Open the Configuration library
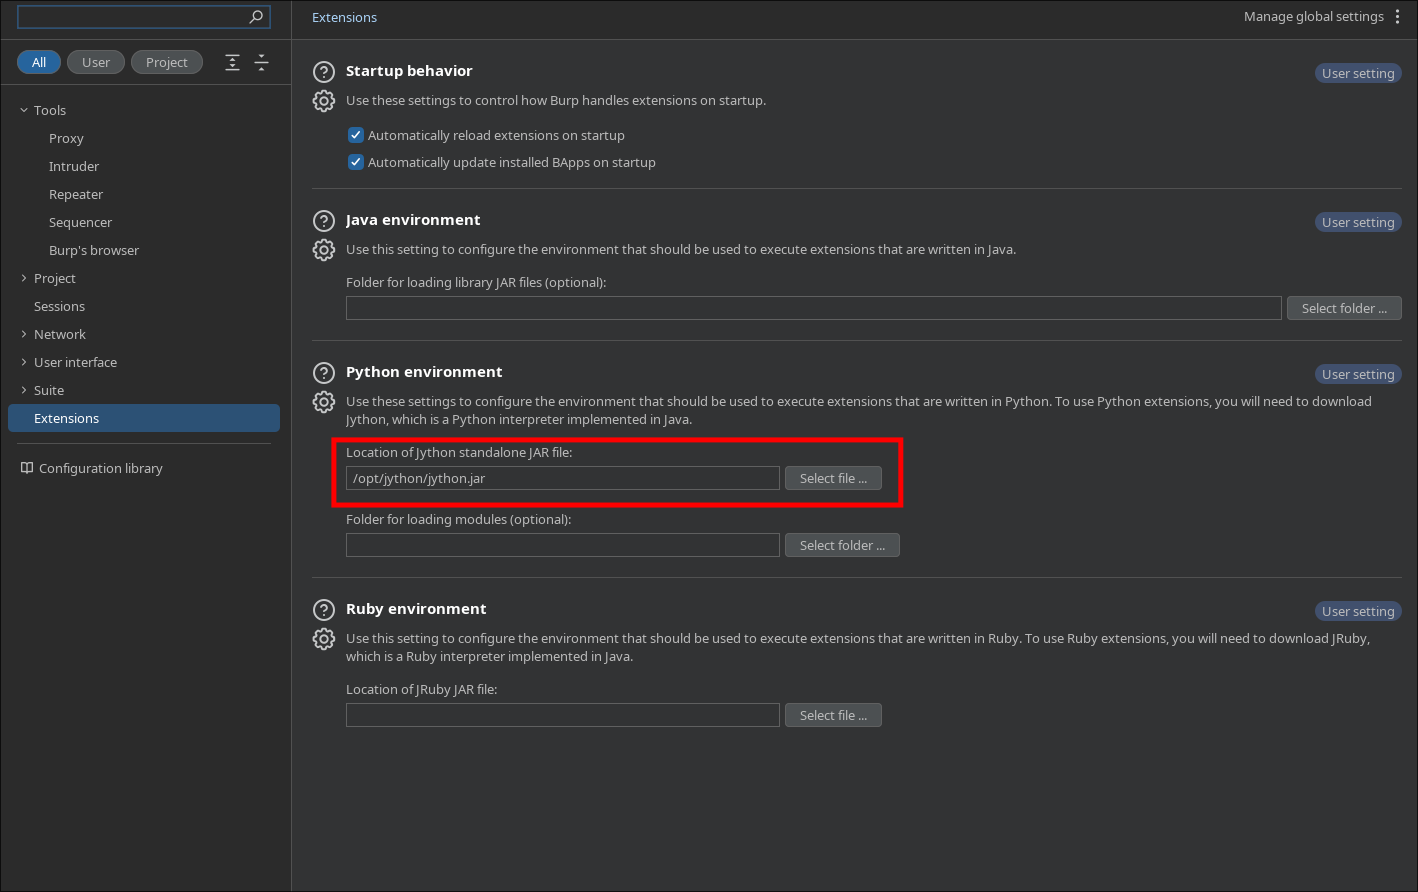The height and width of the screenshot is (892, 1418). (100, 468)
